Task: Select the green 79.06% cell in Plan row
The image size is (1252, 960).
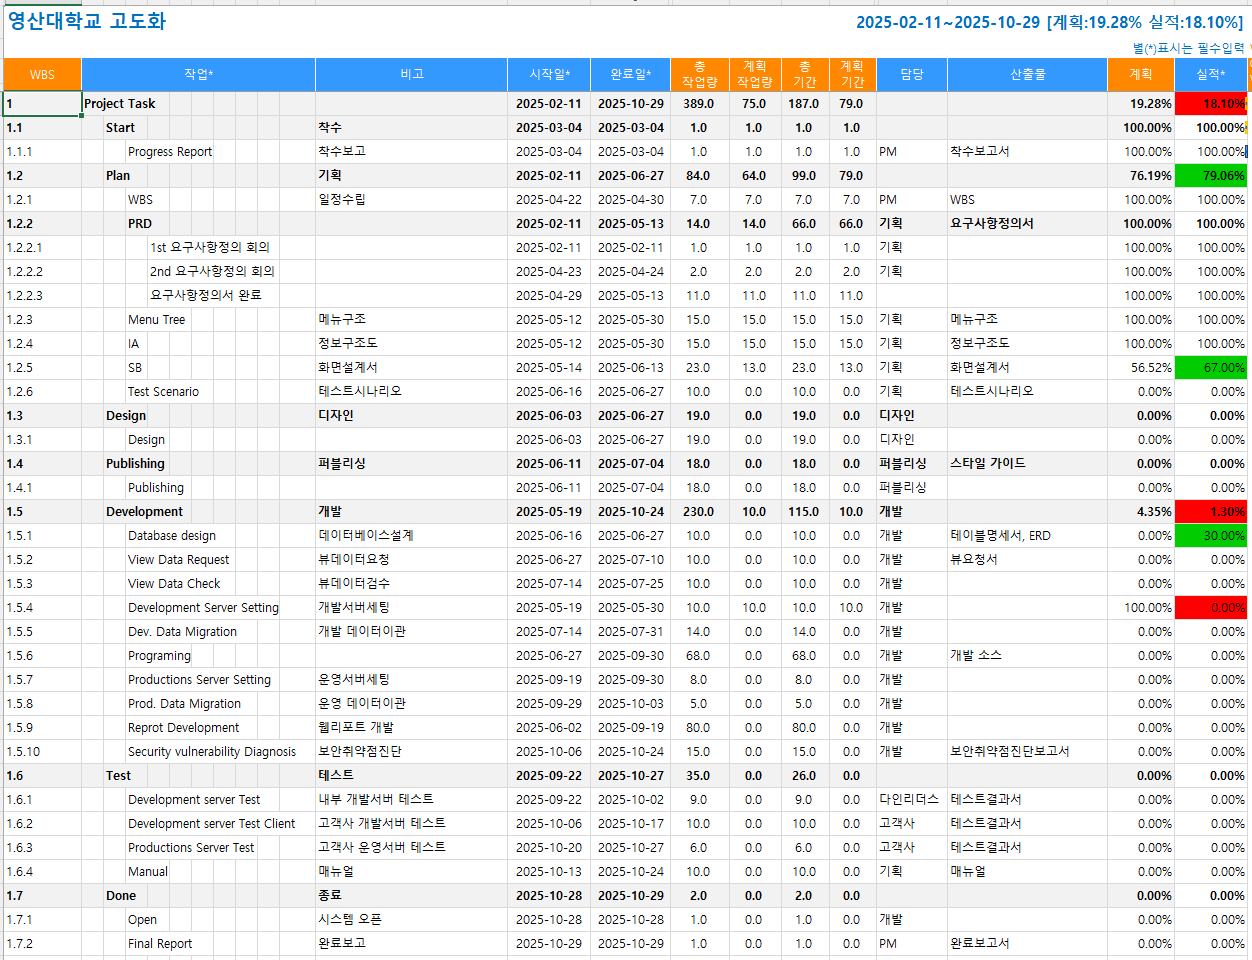Action: [x=1210, y=176]
